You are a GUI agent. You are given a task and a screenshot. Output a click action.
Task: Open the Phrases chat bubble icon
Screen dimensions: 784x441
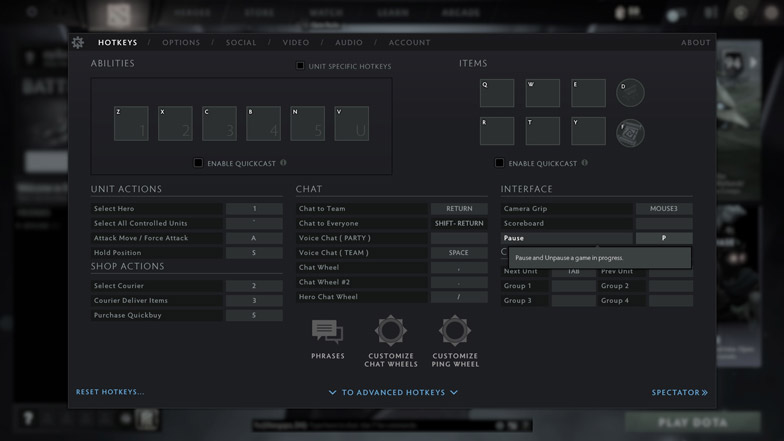click(328, 332)
